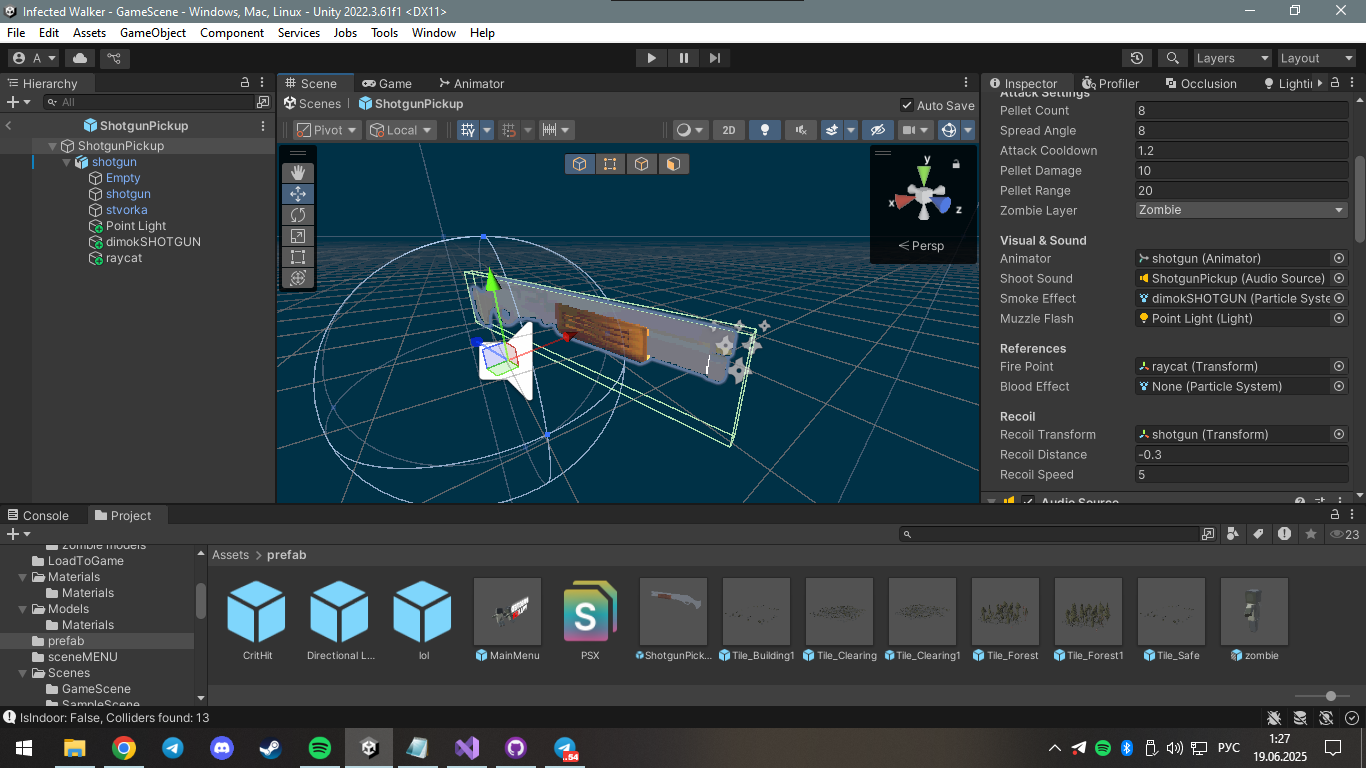Click the global search magnifier icon

1172,58
